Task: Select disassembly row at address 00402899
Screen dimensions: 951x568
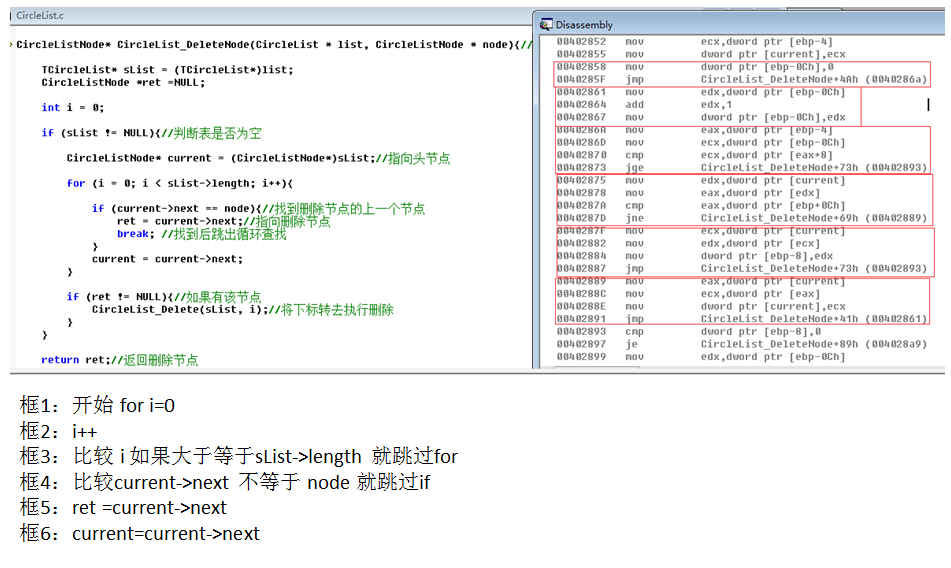Action: click(701, 356)
